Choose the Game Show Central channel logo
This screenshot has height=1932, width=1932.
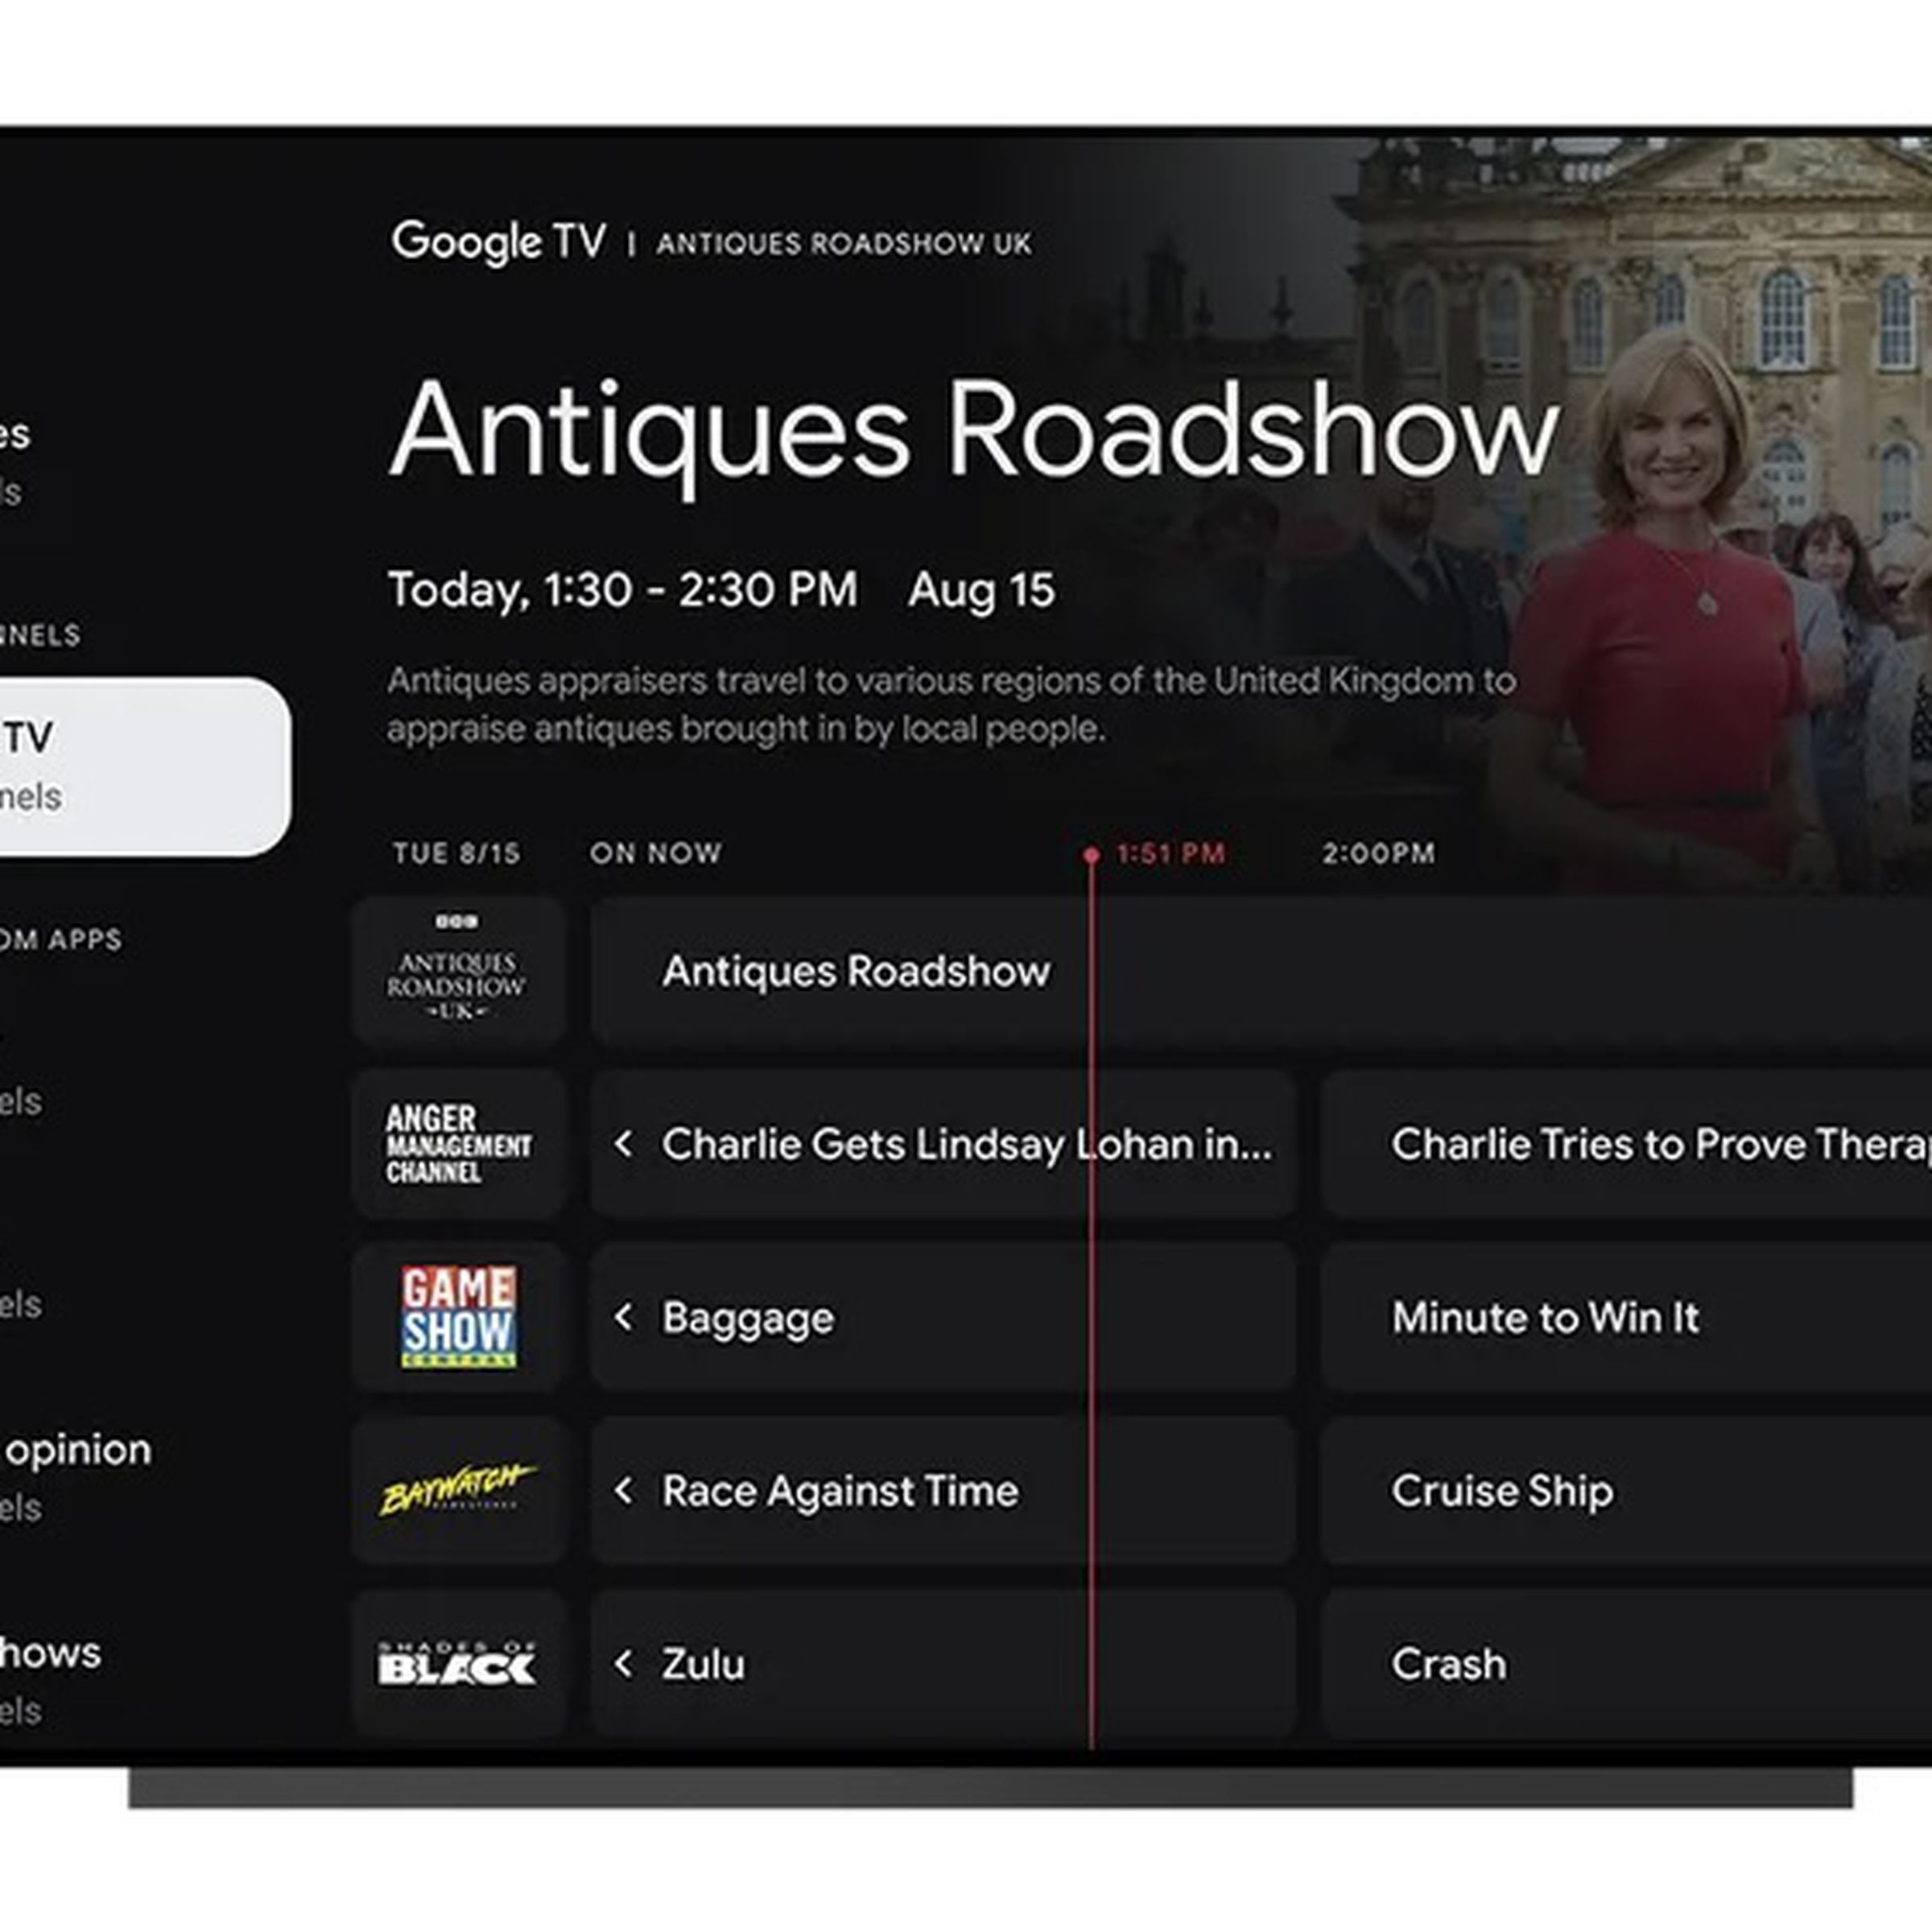(459, 1317)
